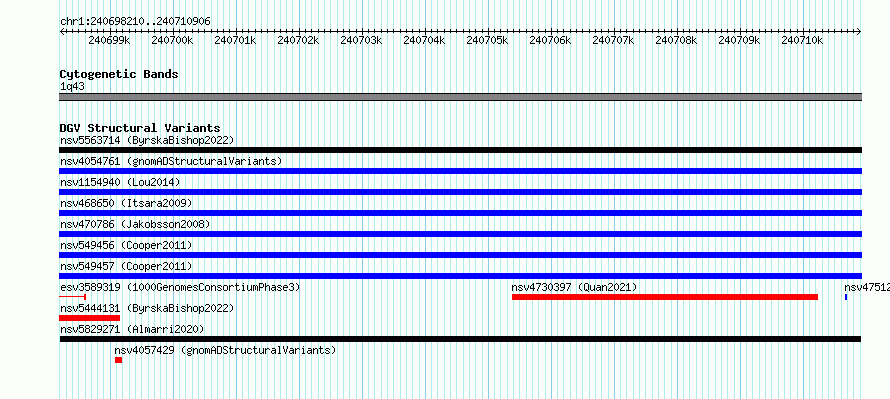Select the blue nsv4054761 variant bar
Viewport: 890px width, 399px height.
pos(460,171)
